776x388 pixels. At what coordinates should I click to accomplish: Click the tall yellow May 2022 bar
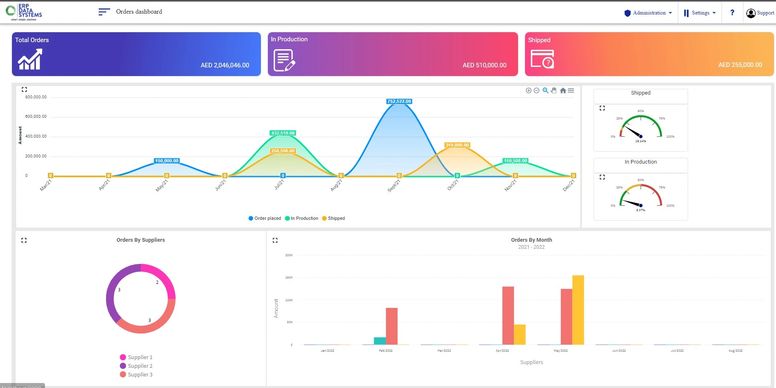578,310
